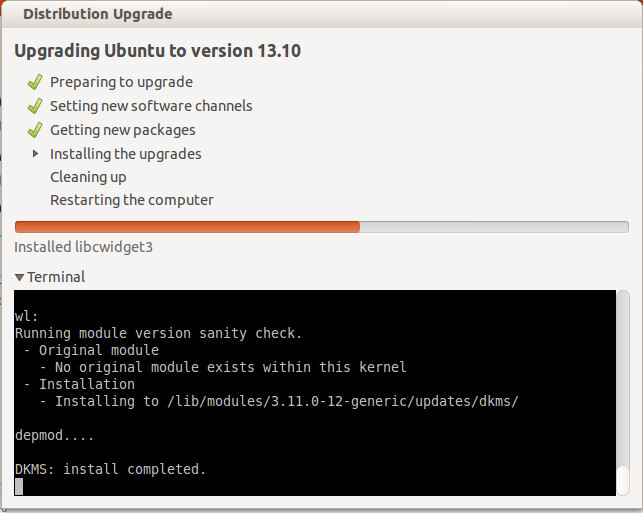Click the 'Restarting the computer' step text

point(132,201)
